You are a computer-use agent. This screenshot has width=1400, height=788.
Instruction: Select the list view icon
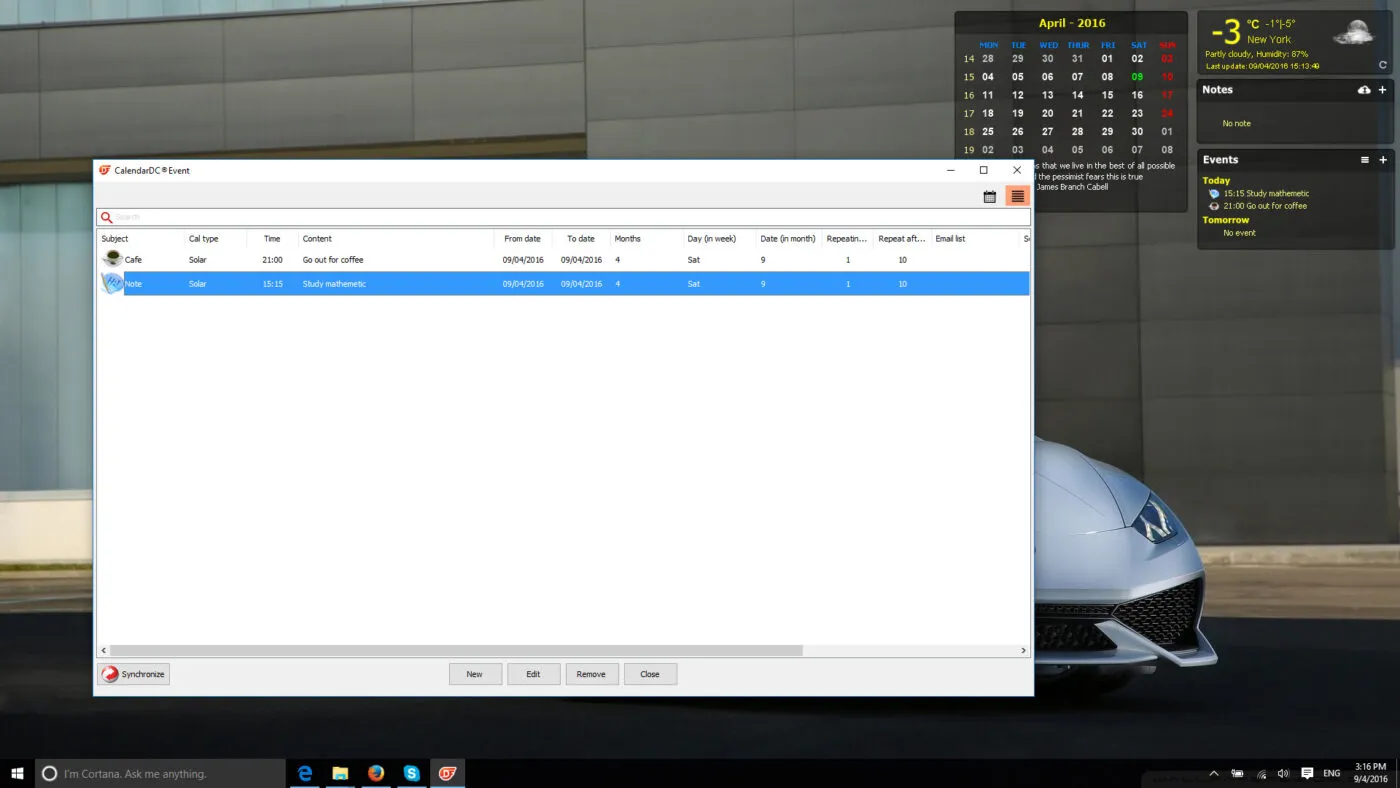[1017, 197]
